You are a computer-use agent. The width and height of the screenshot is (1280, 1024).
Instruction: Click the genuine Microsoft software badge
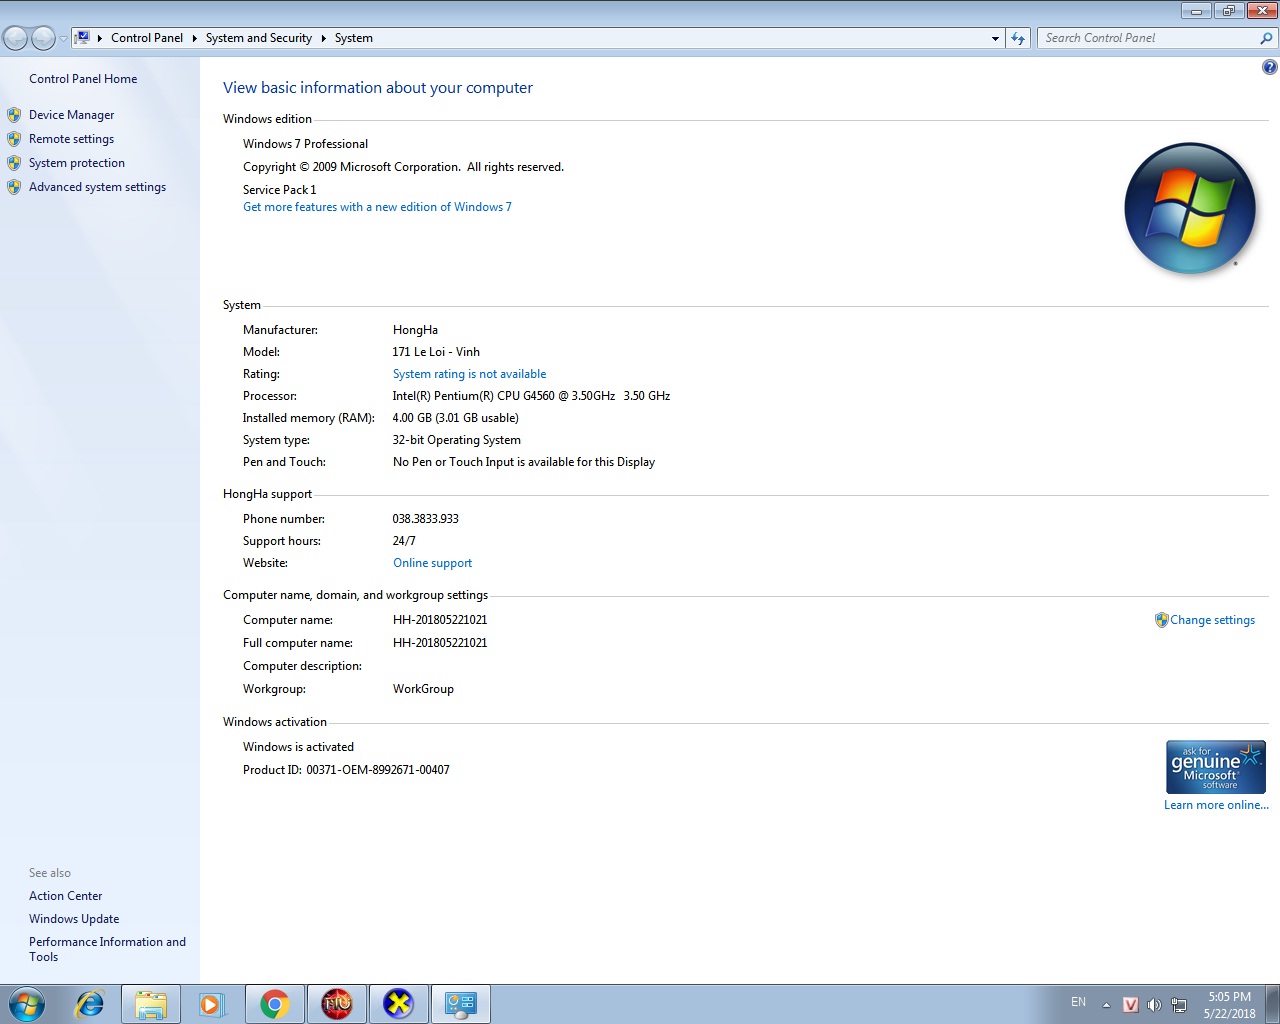pos(1215,767)
